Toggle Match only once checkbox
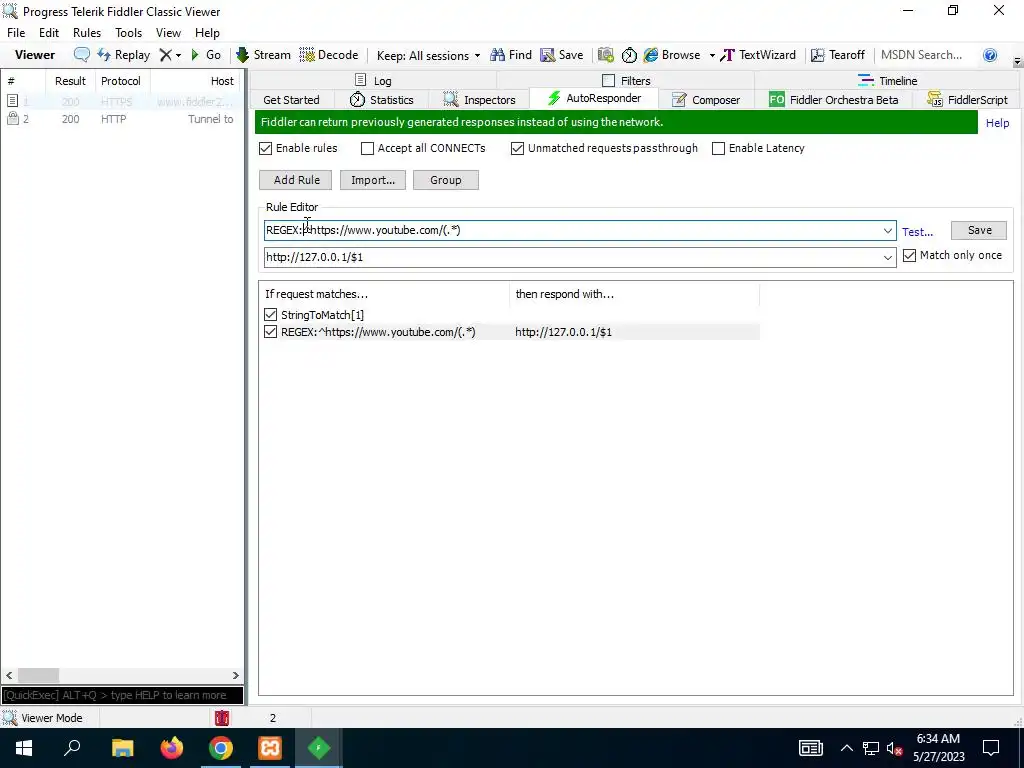 click(x=909, y=255)
